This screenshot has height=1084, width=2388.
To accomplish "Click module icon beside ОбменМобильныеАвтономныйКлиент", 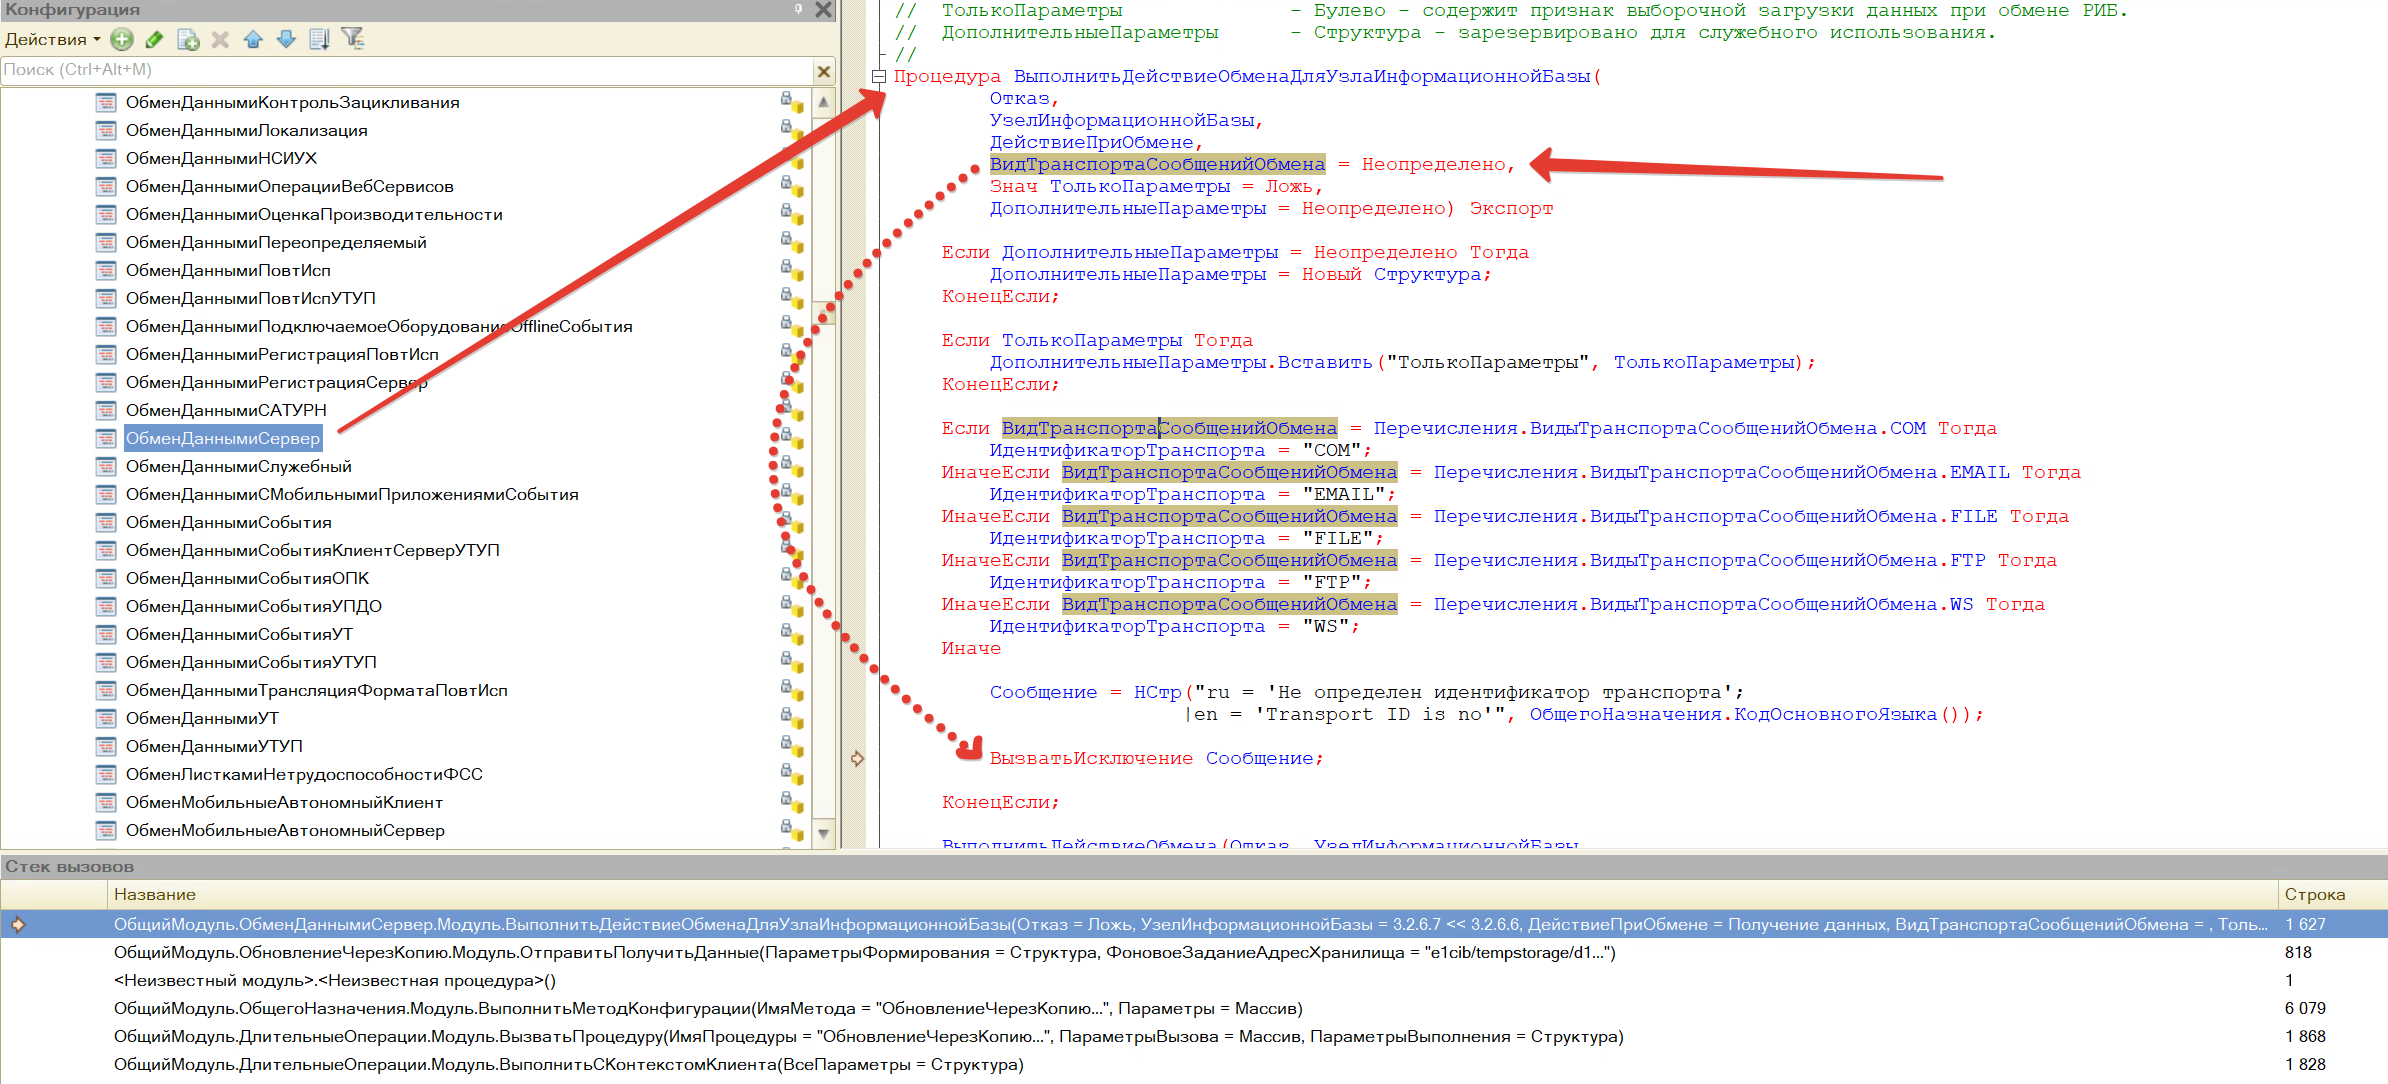I will pyautogui.click(x=106, y=802).
